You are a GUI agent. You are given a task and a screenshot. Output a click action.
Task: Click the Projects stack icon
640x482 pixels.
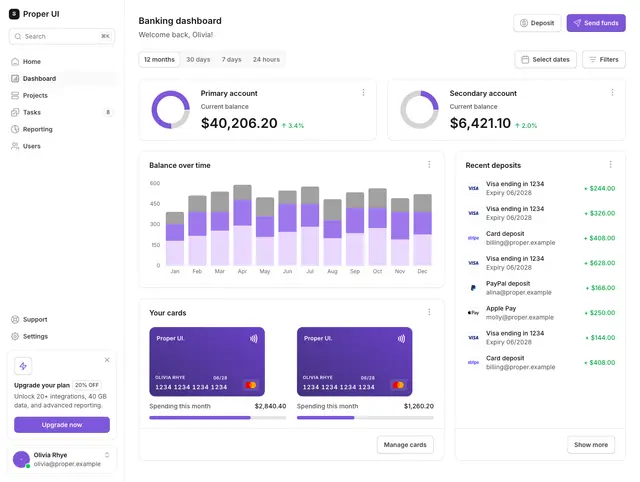pos(15,96)
